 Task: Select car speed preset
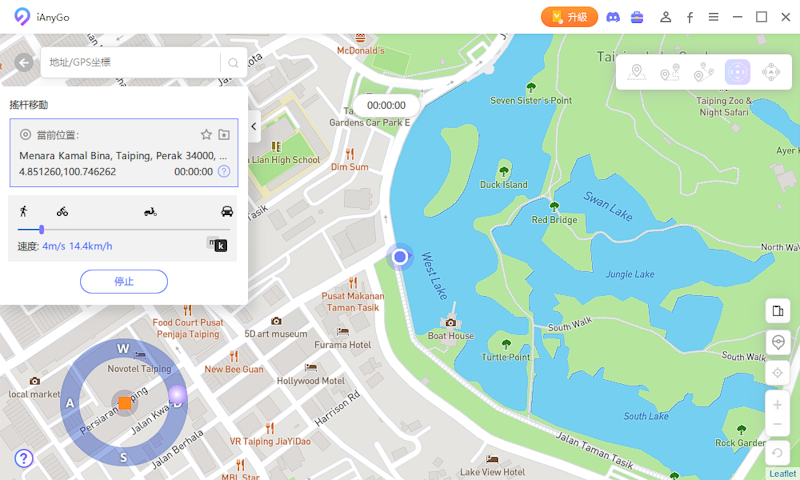(227, 211)
